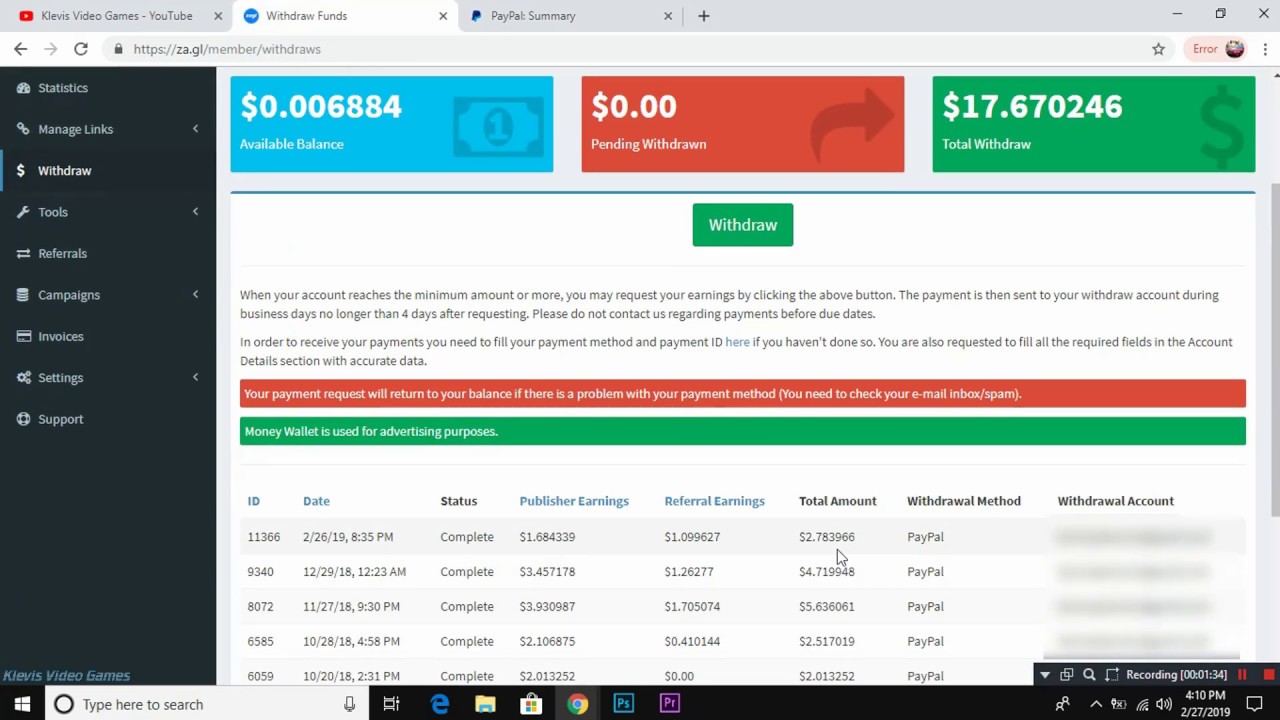The height and width of the screenshot is (720, 1280).
Task: Sort by Referral Earnings column
Action: pyautogui.click(x=714, y=501)
